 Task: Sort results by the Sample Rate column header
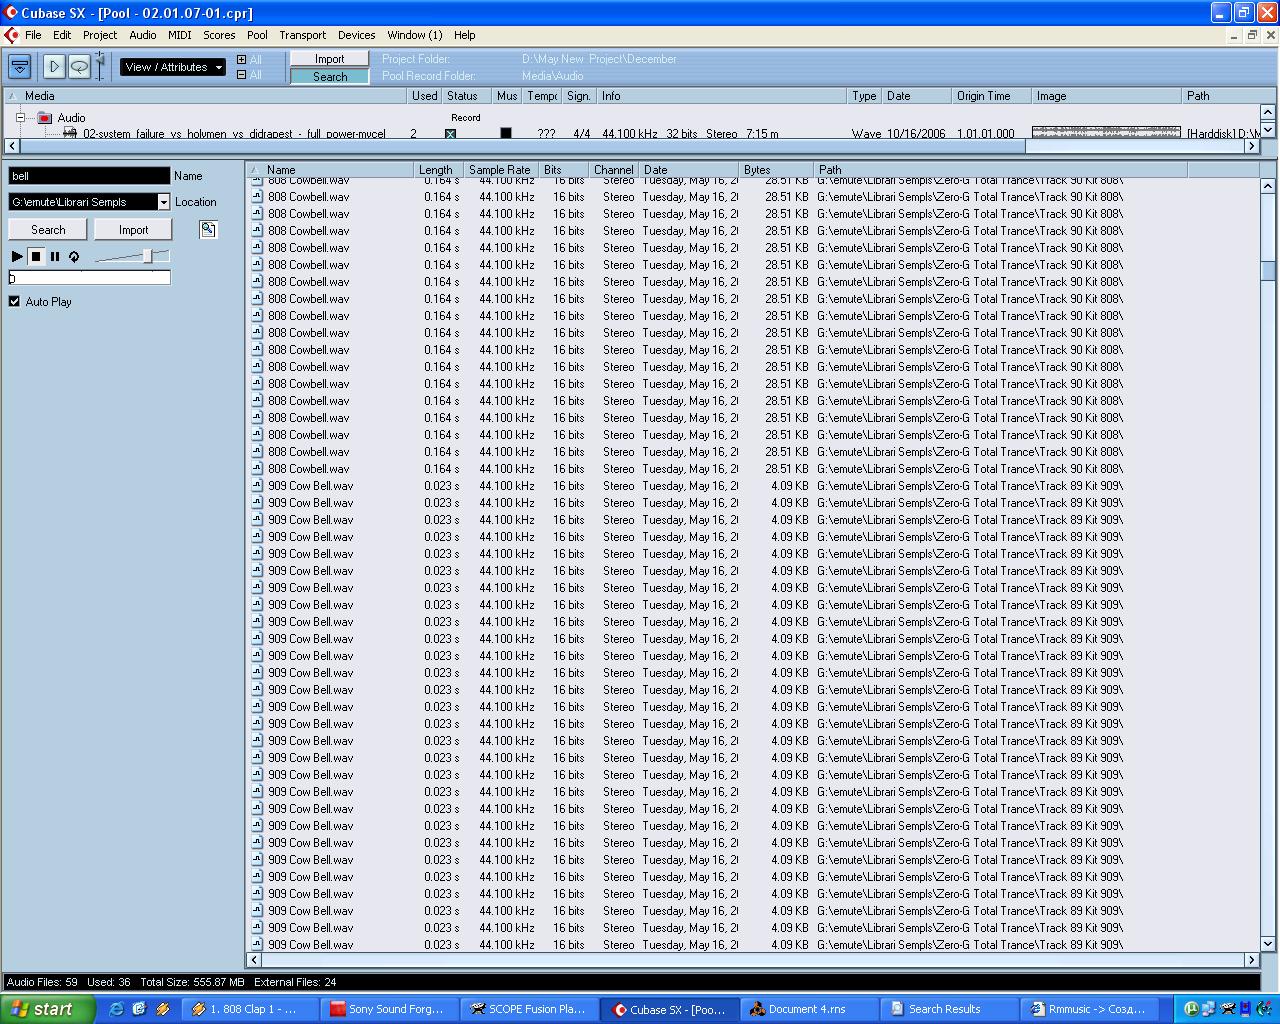tap(501, 170)
